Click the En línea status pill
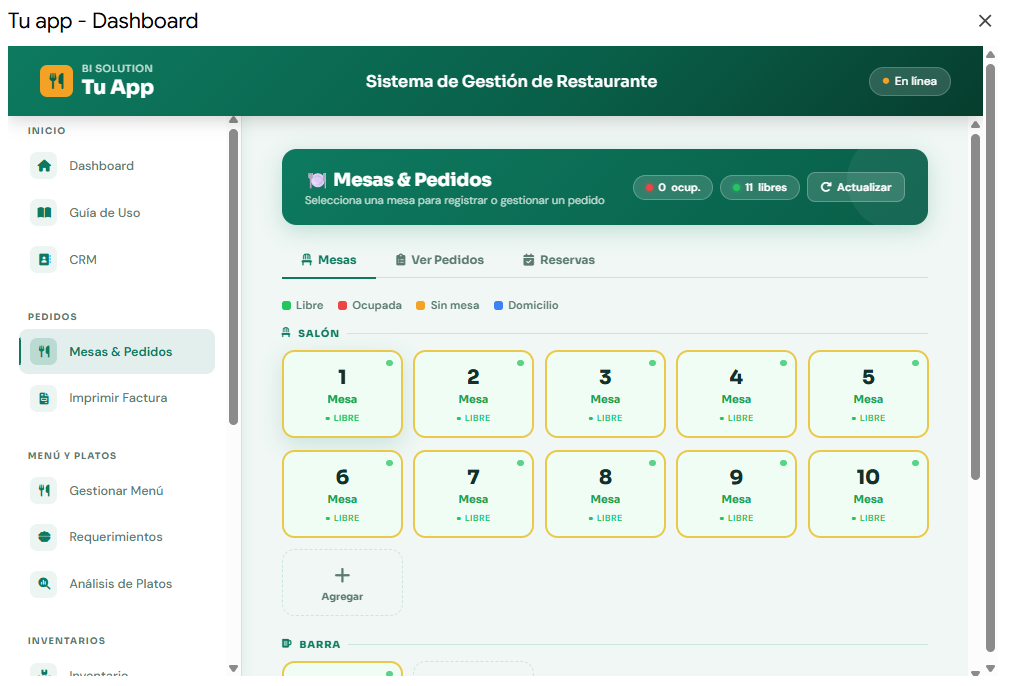The image size is (1009, 686). (909, 81)
